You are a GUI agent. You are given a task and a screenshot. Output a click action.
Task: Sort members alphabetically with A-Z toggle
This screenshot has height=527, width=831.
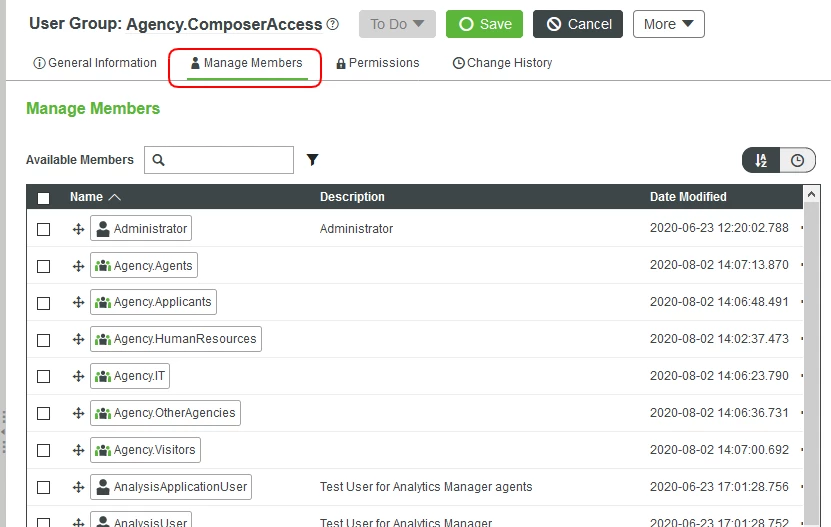pyautogui.click(x=761, y=160)
